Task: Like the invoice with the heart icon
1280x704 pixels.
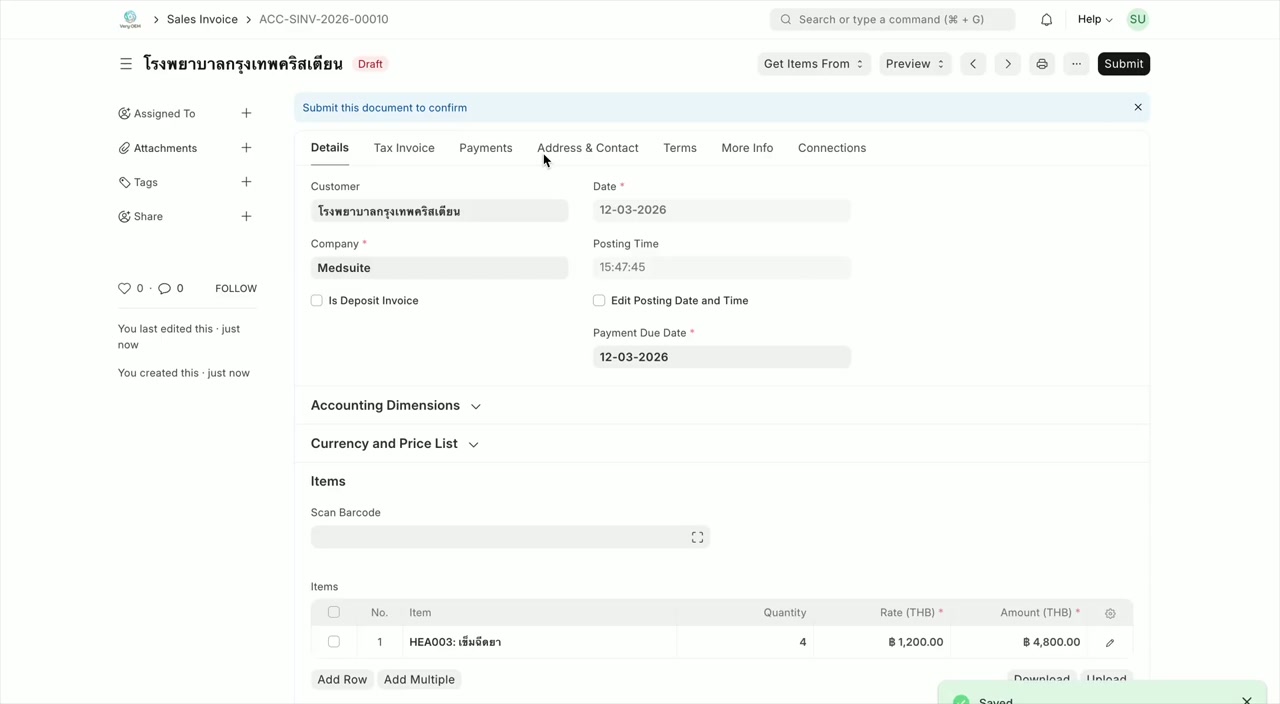Action: pyautogui.click(x=124, y=288)
